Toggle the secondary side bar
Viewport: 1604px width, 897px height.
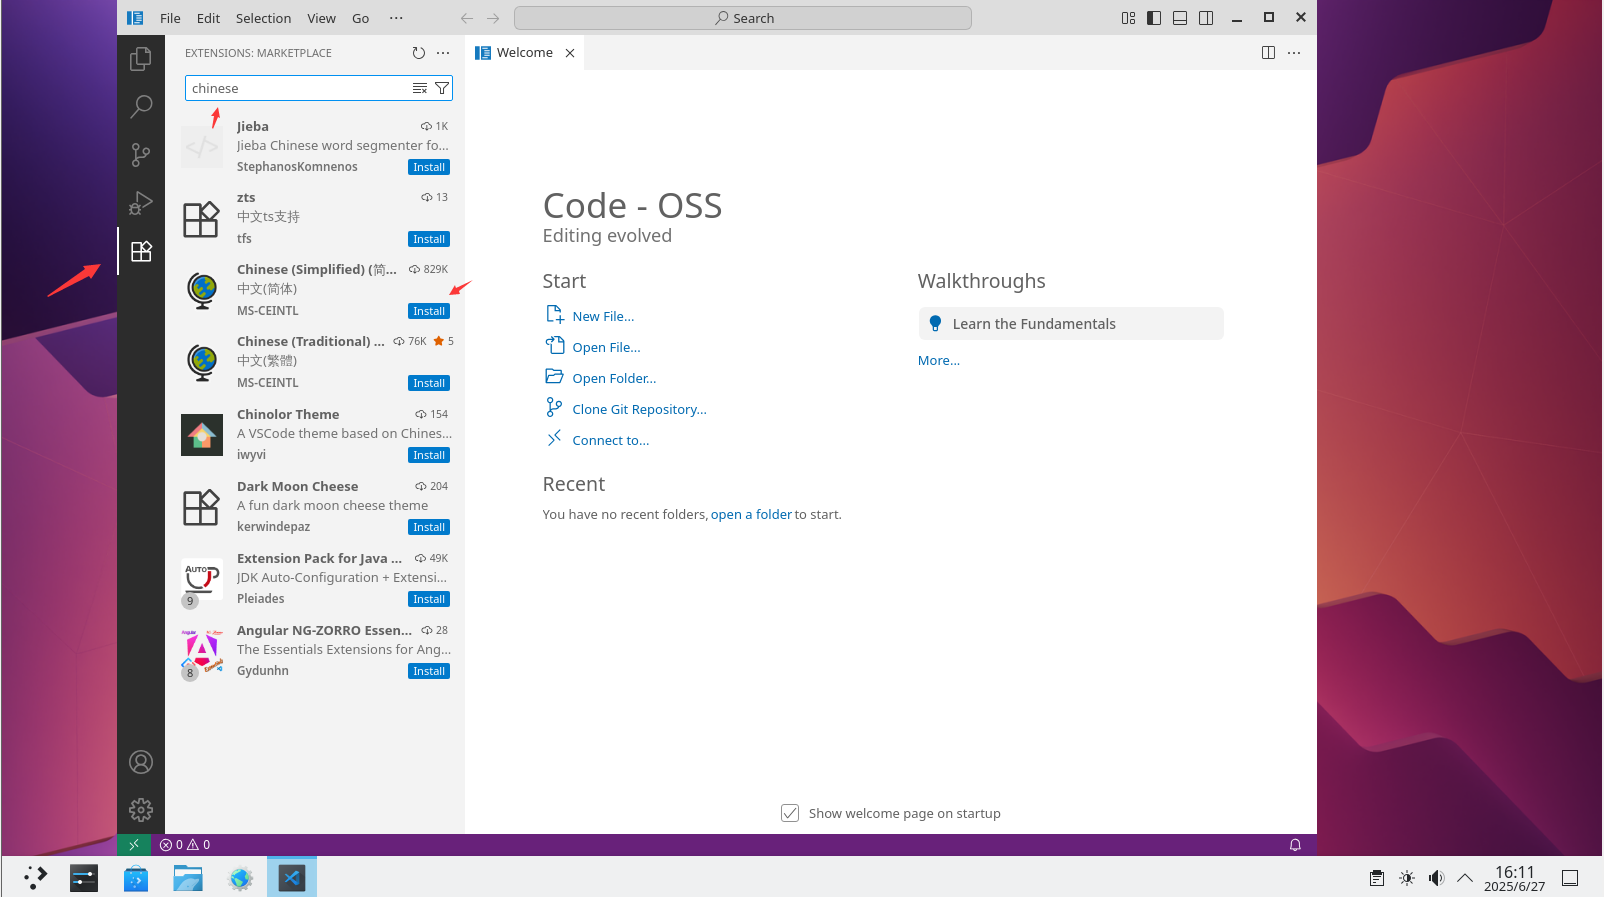pos(1206,18)
